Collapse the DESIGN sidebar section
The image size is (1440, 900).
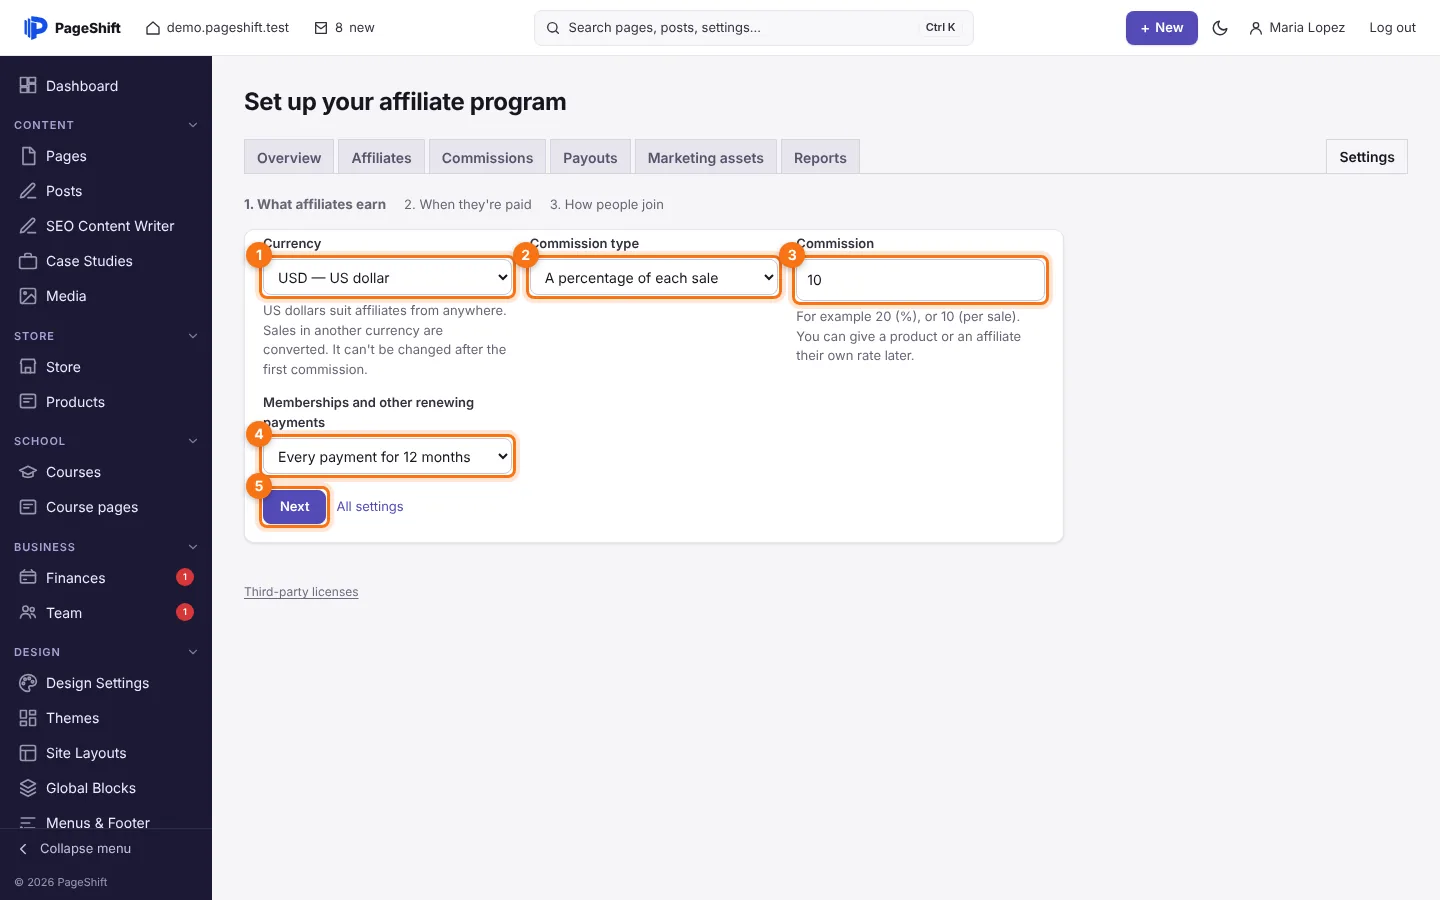[x=193, y=652]
